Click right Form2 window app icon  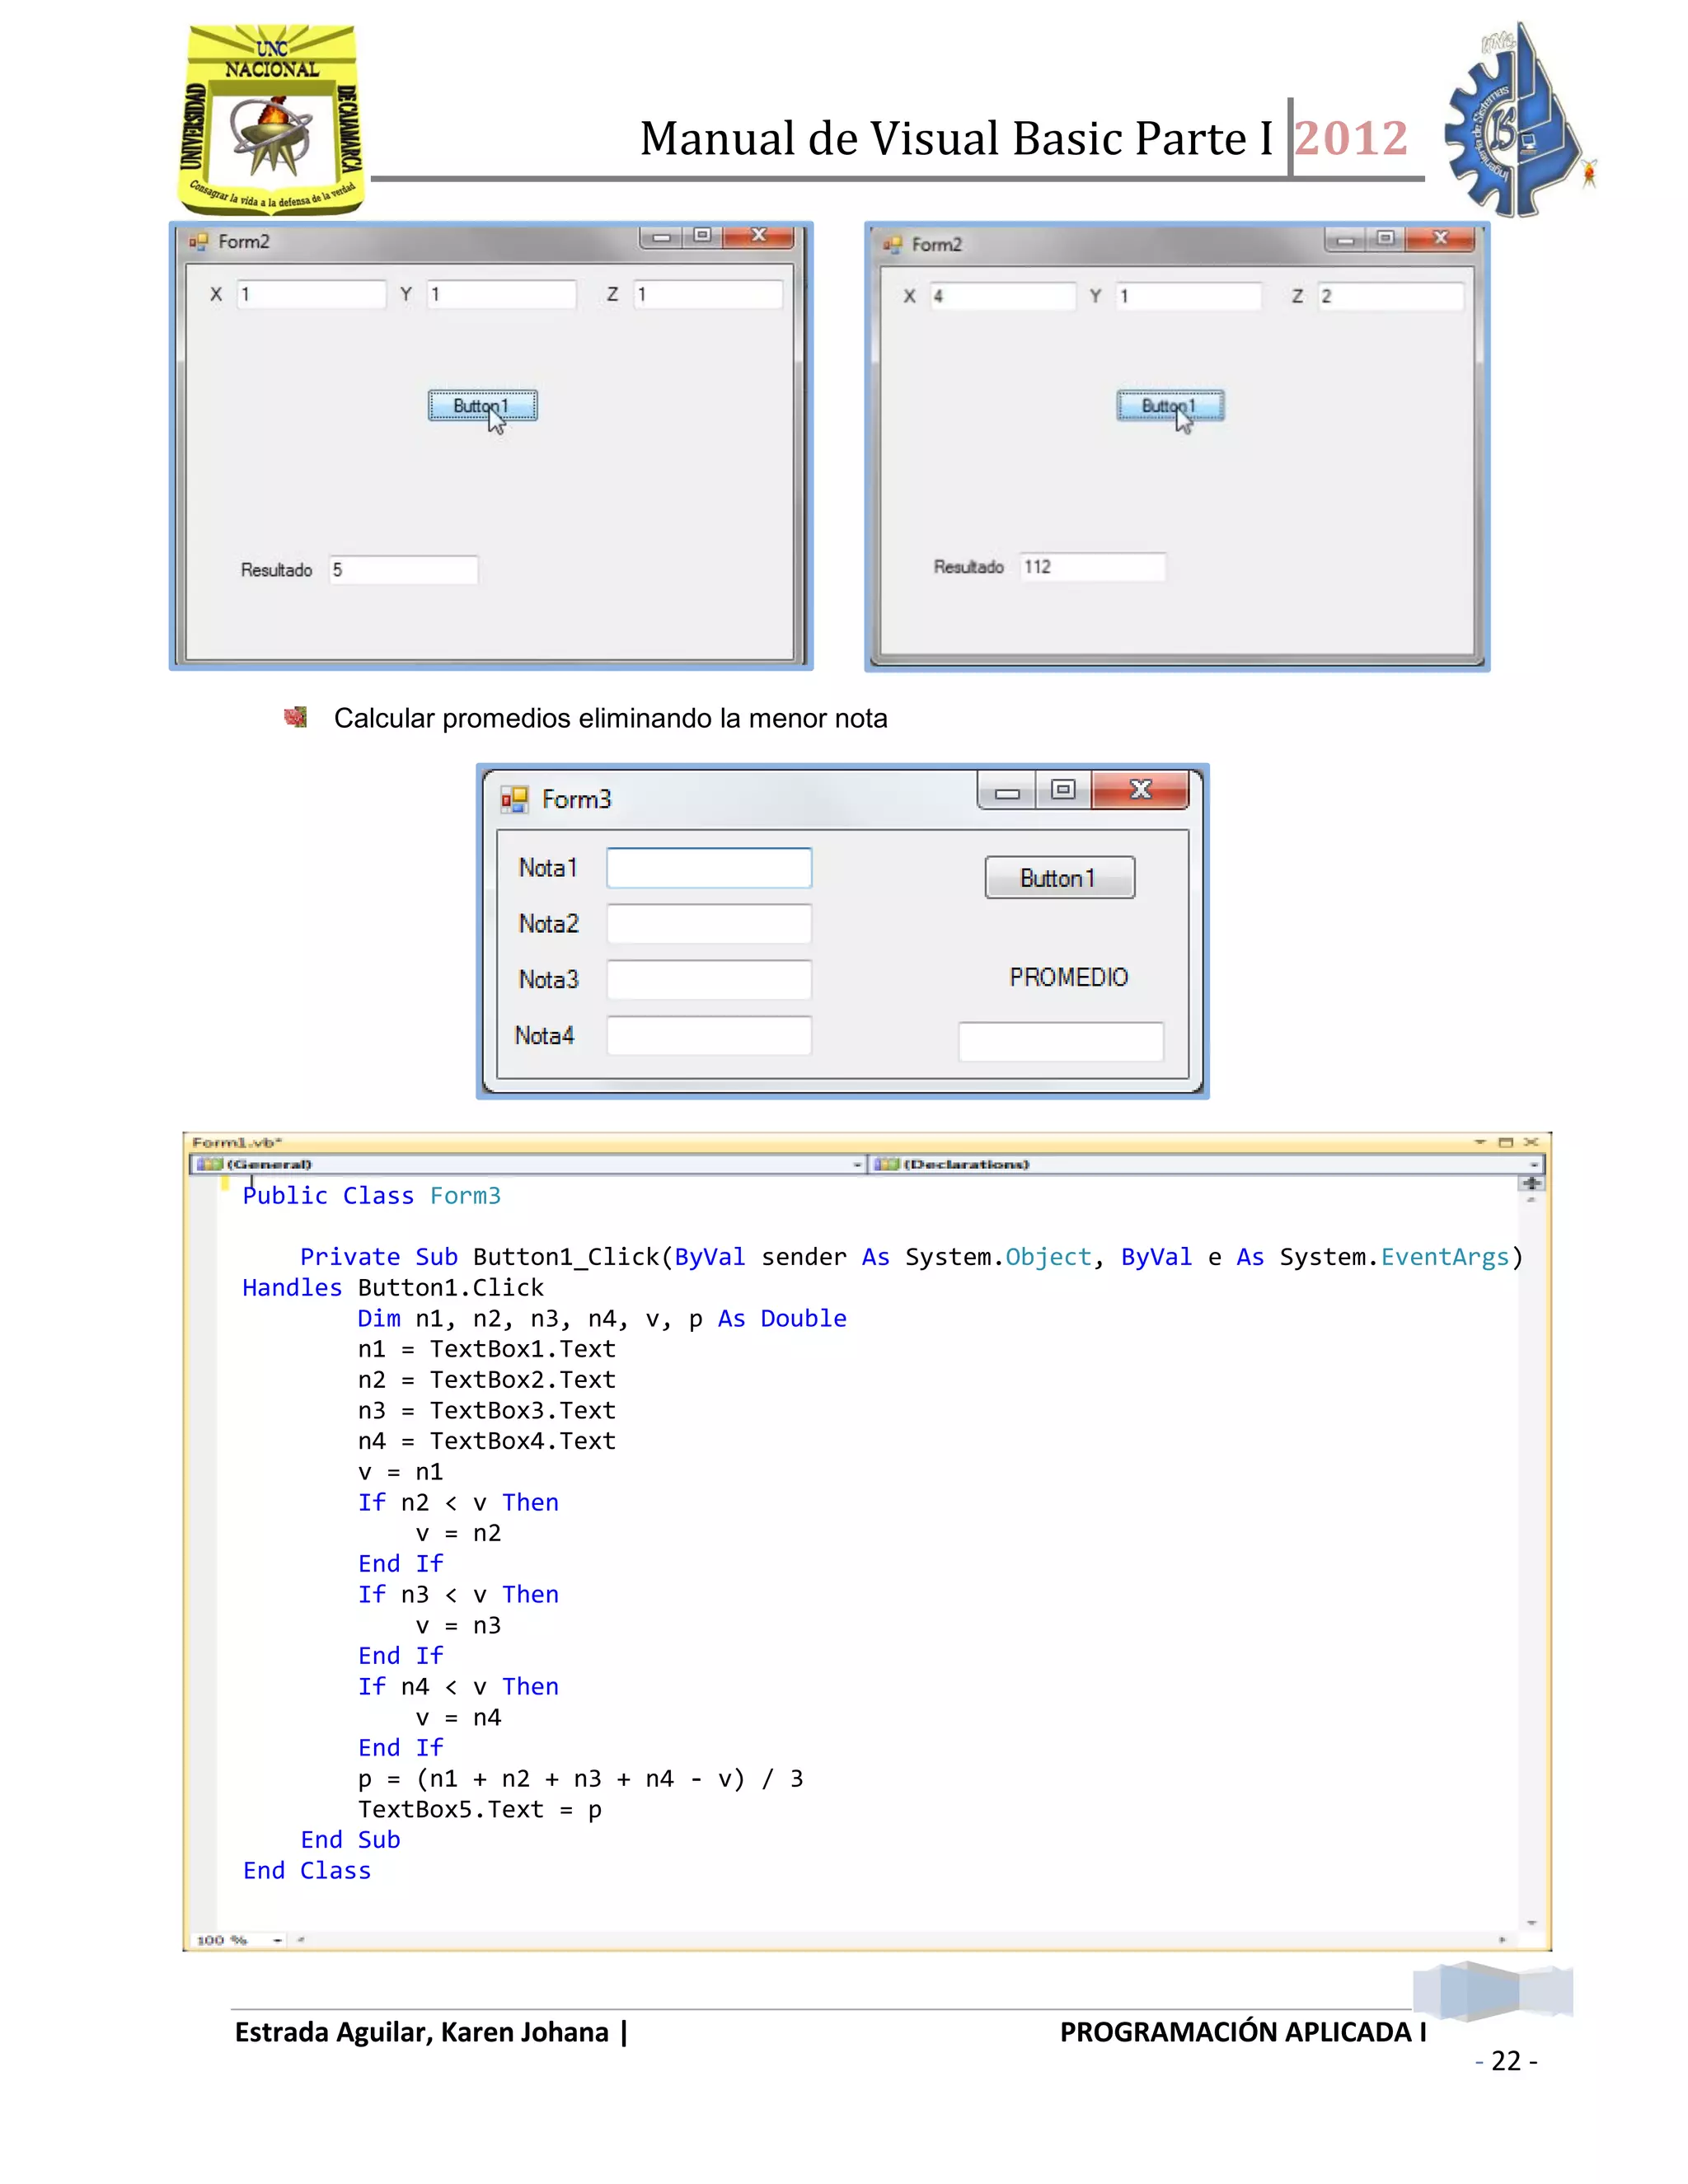[x=892, y=244]
